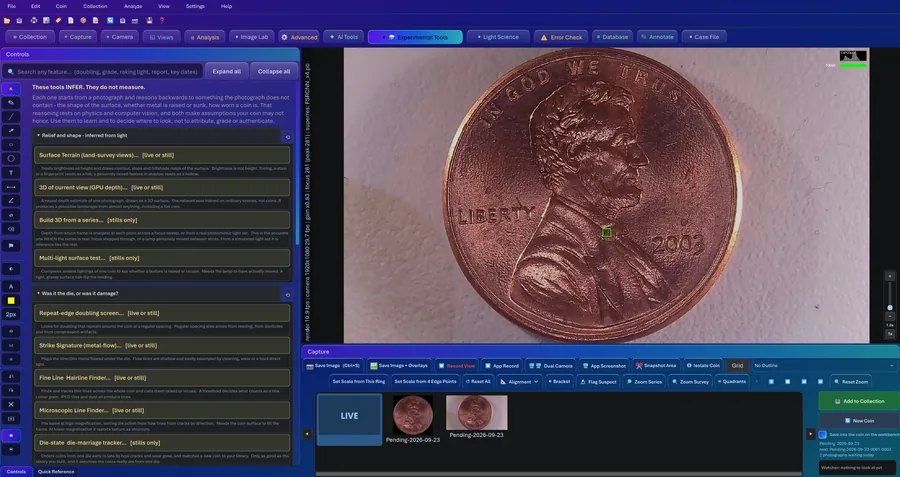The width and height of the screenshot is (900, 477).
Task: Switch to the Case File tab
Action: pyautogui.click(x=704, y=37)
